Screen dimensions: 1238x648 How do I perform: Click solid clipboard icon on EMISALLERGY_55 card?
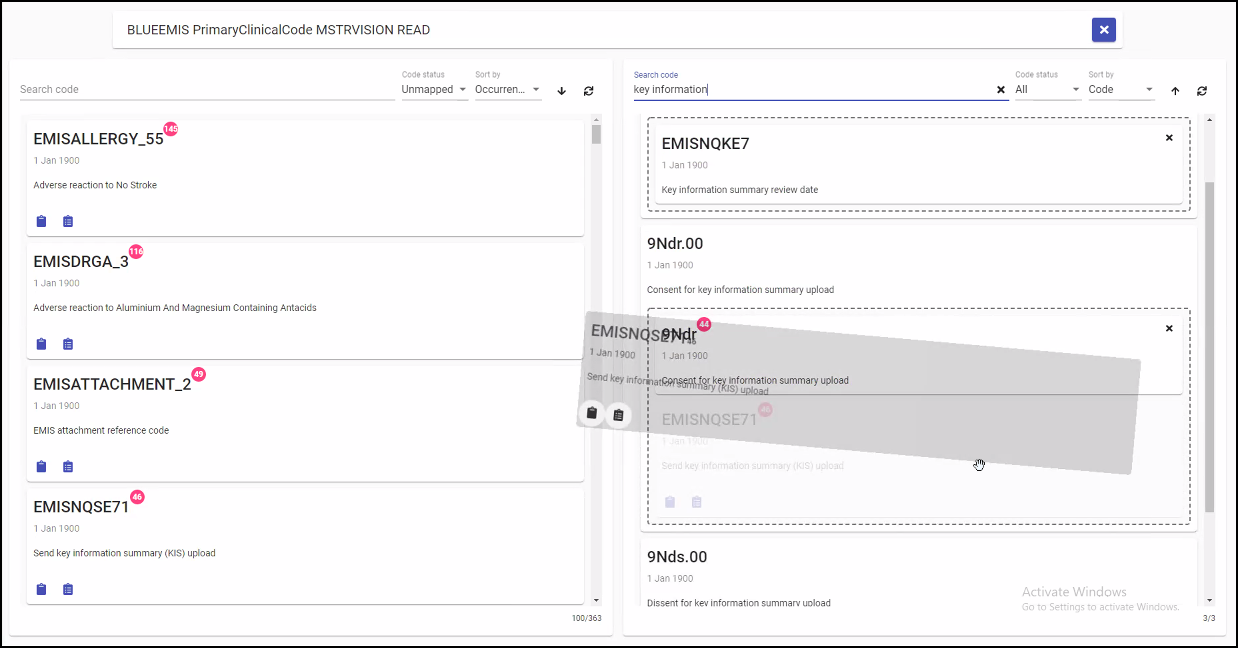pos(41,221)
